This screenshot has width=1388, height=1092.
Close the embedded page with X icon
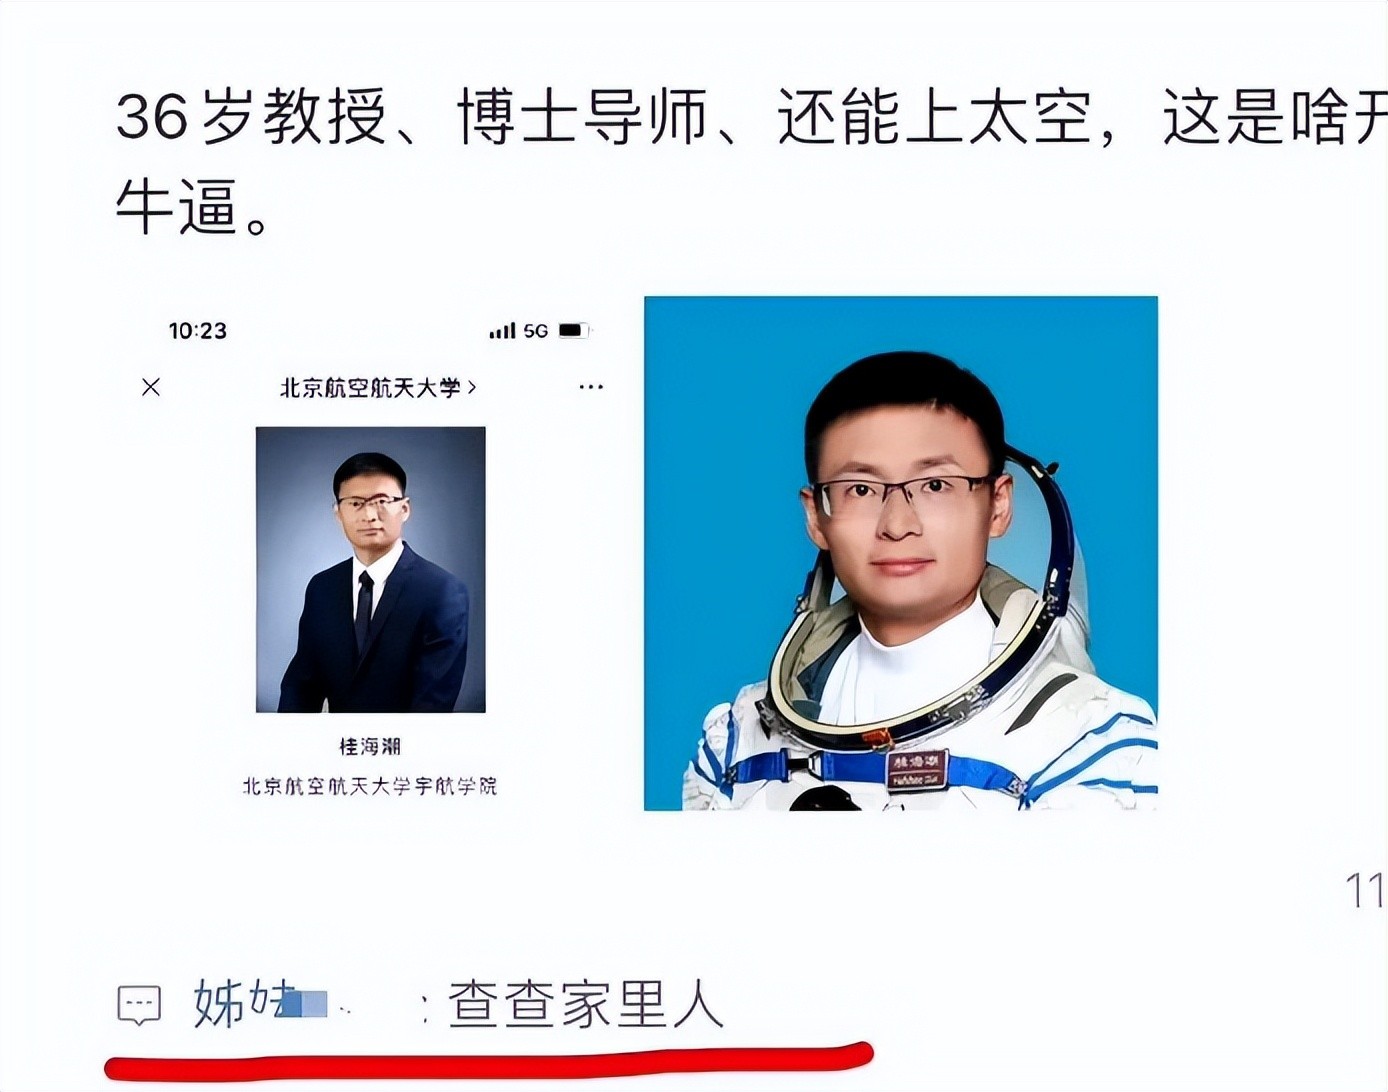coord(151,387)
